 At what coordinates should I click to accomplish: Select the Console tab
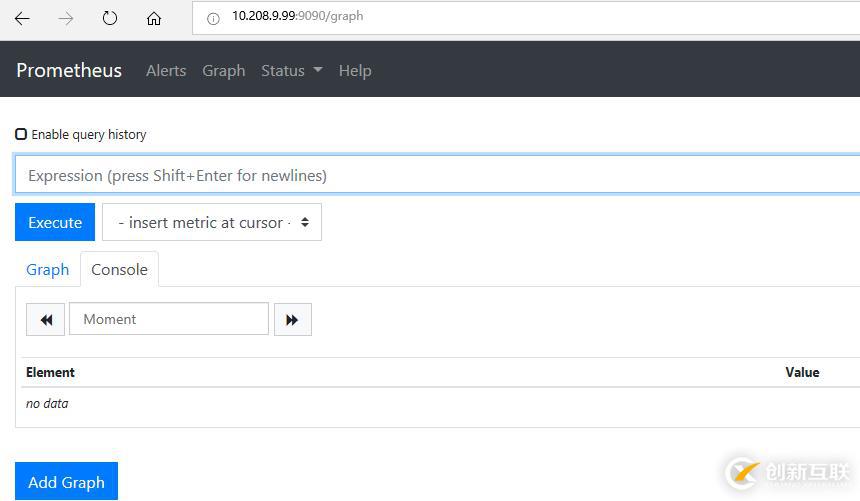pos(120,269)
